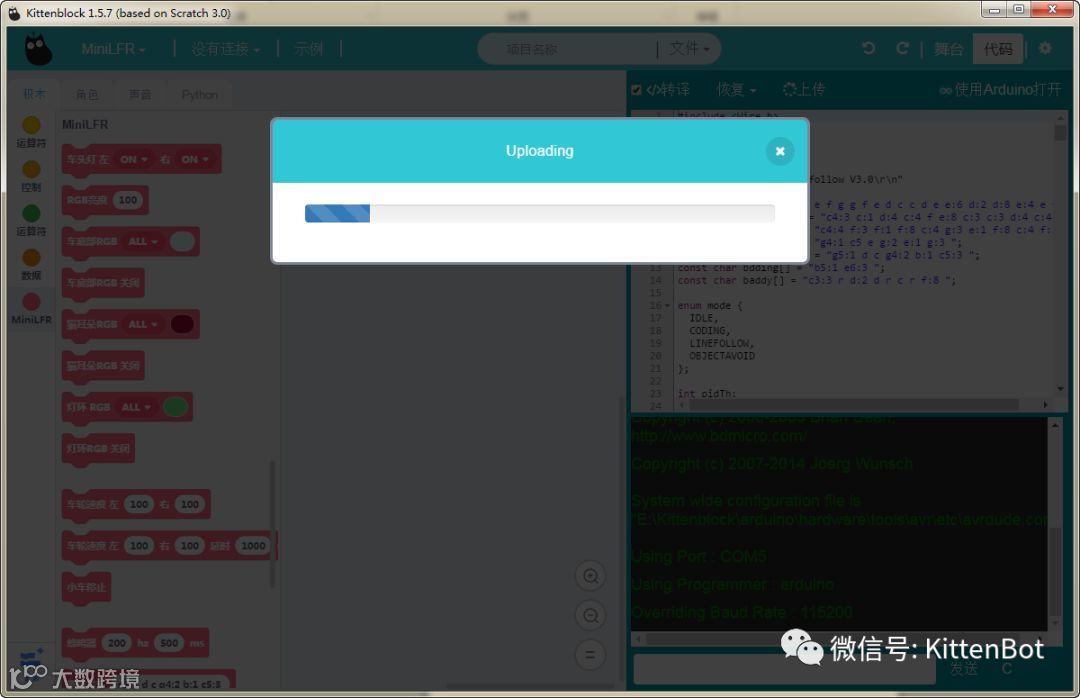Click green color swatch in 灯环 RGB block
This screenshot has width=1080, height=698.
[x=176, y=407]
